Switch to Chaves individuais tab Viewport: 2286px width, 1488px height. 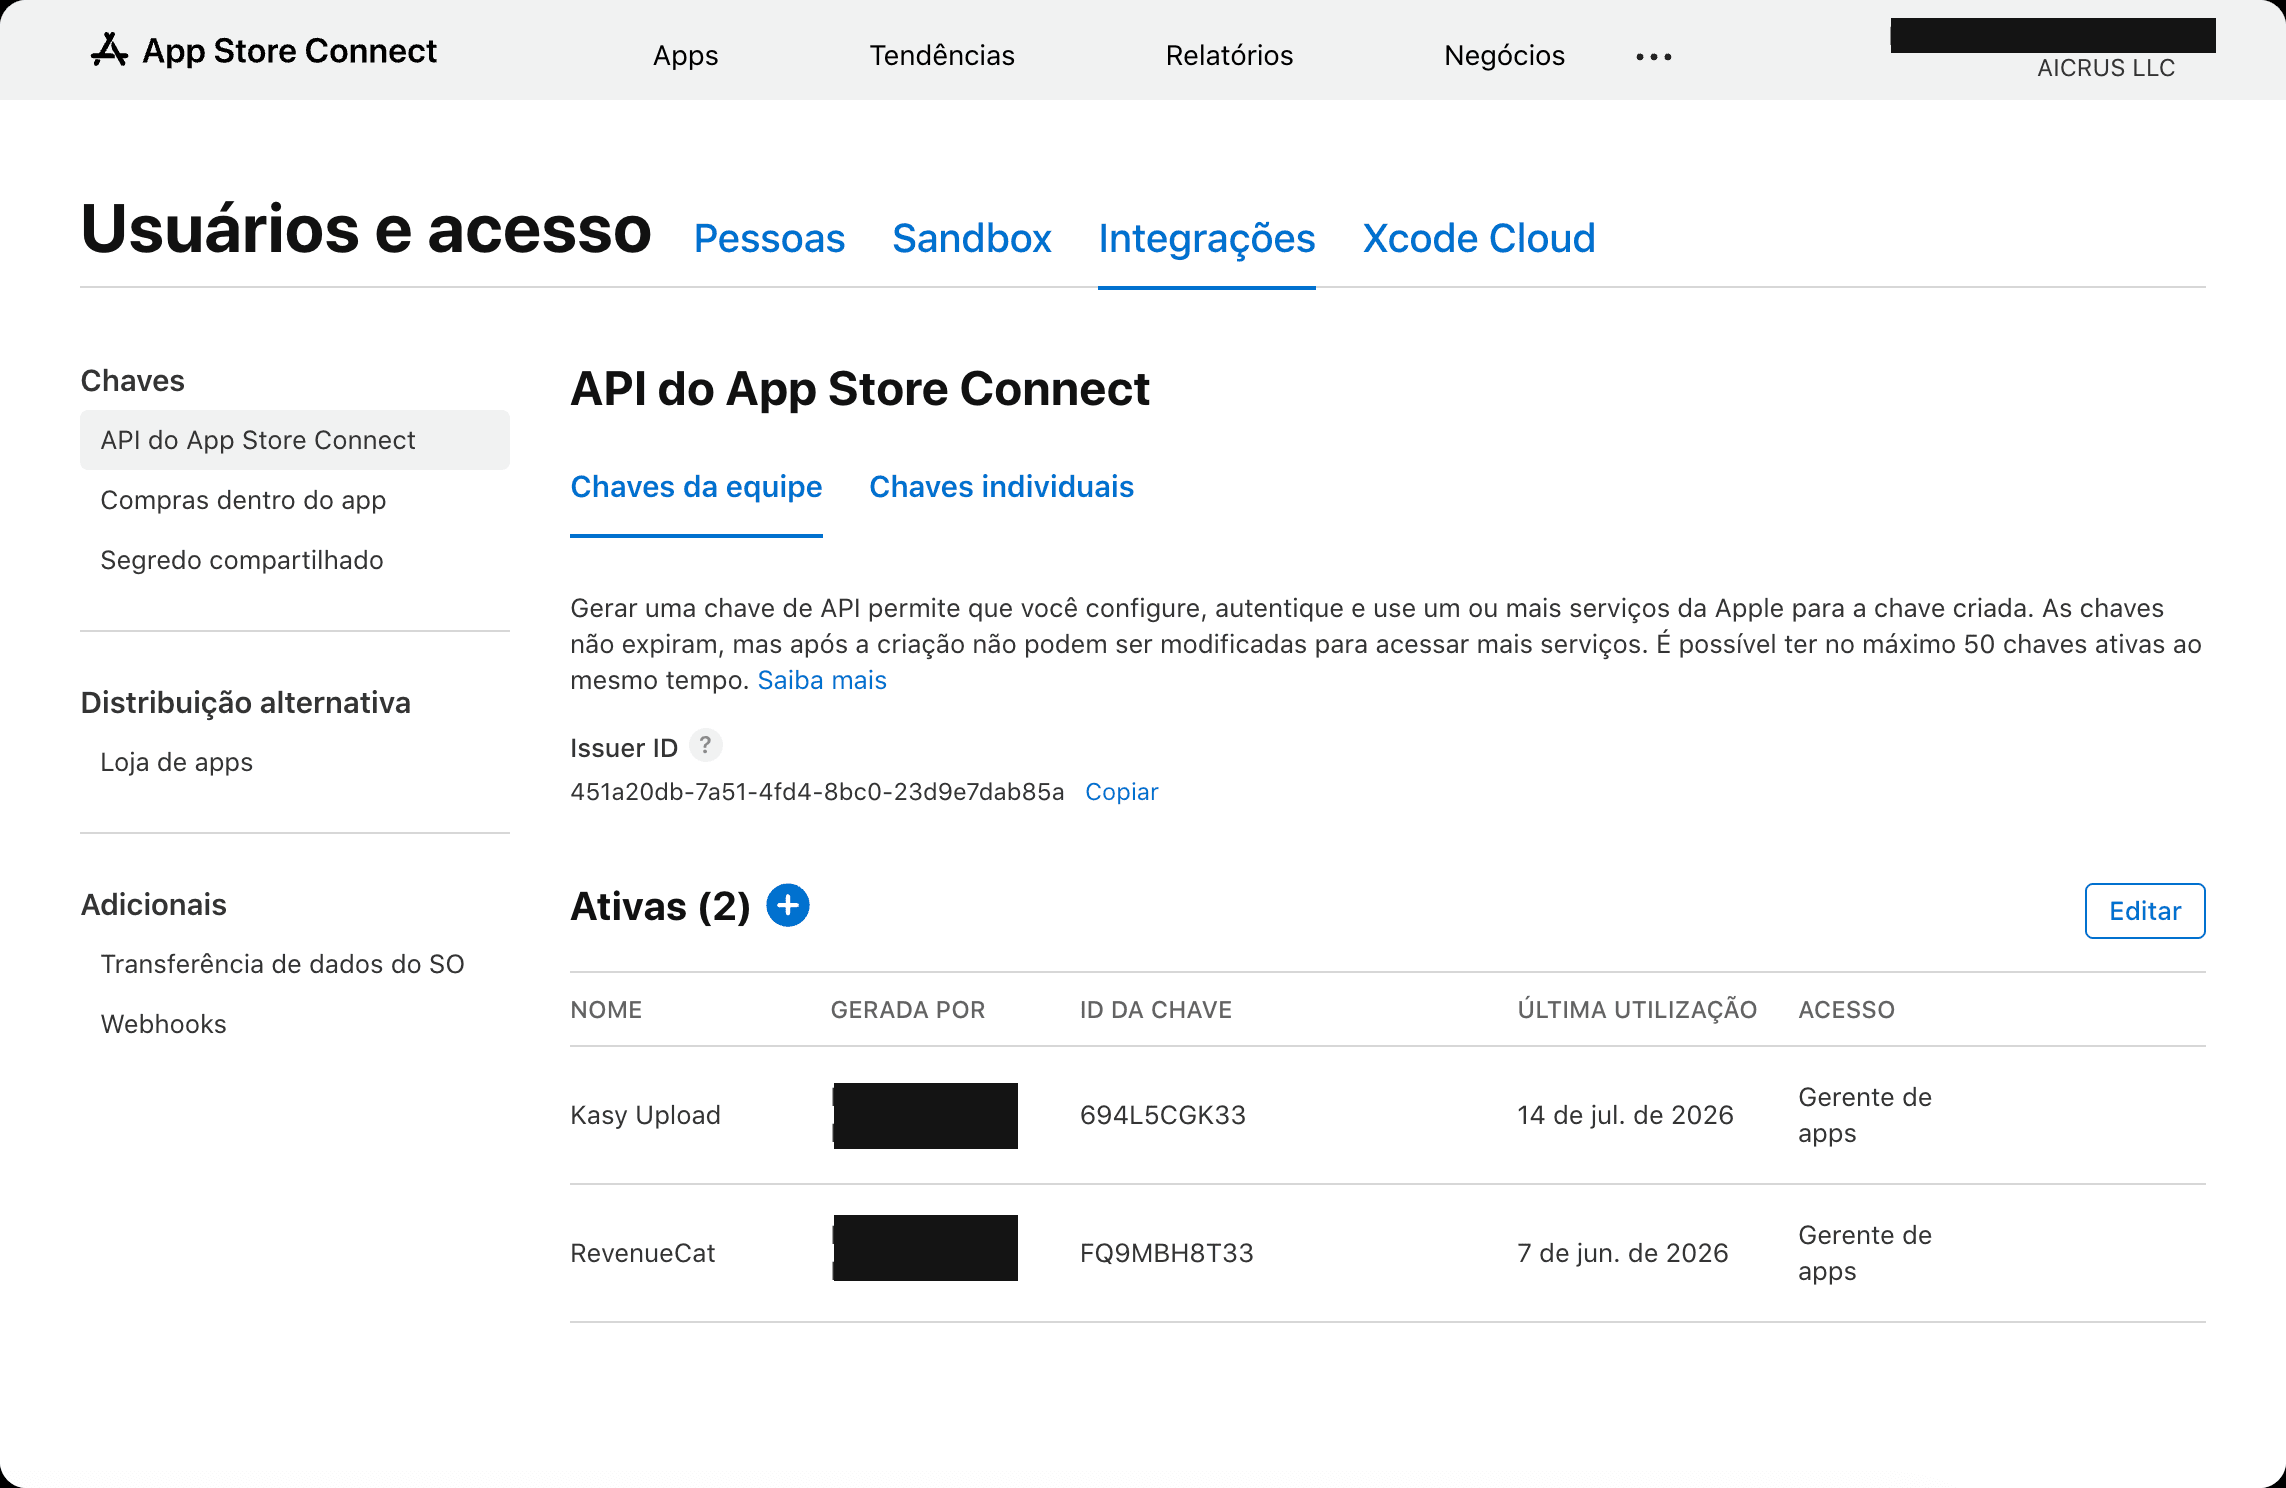click(1001, 487)
